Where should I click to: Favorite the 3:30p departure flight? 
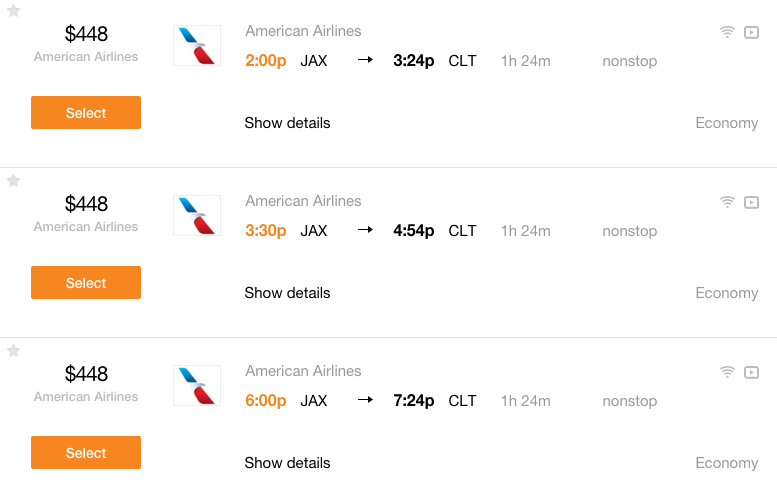13,180
